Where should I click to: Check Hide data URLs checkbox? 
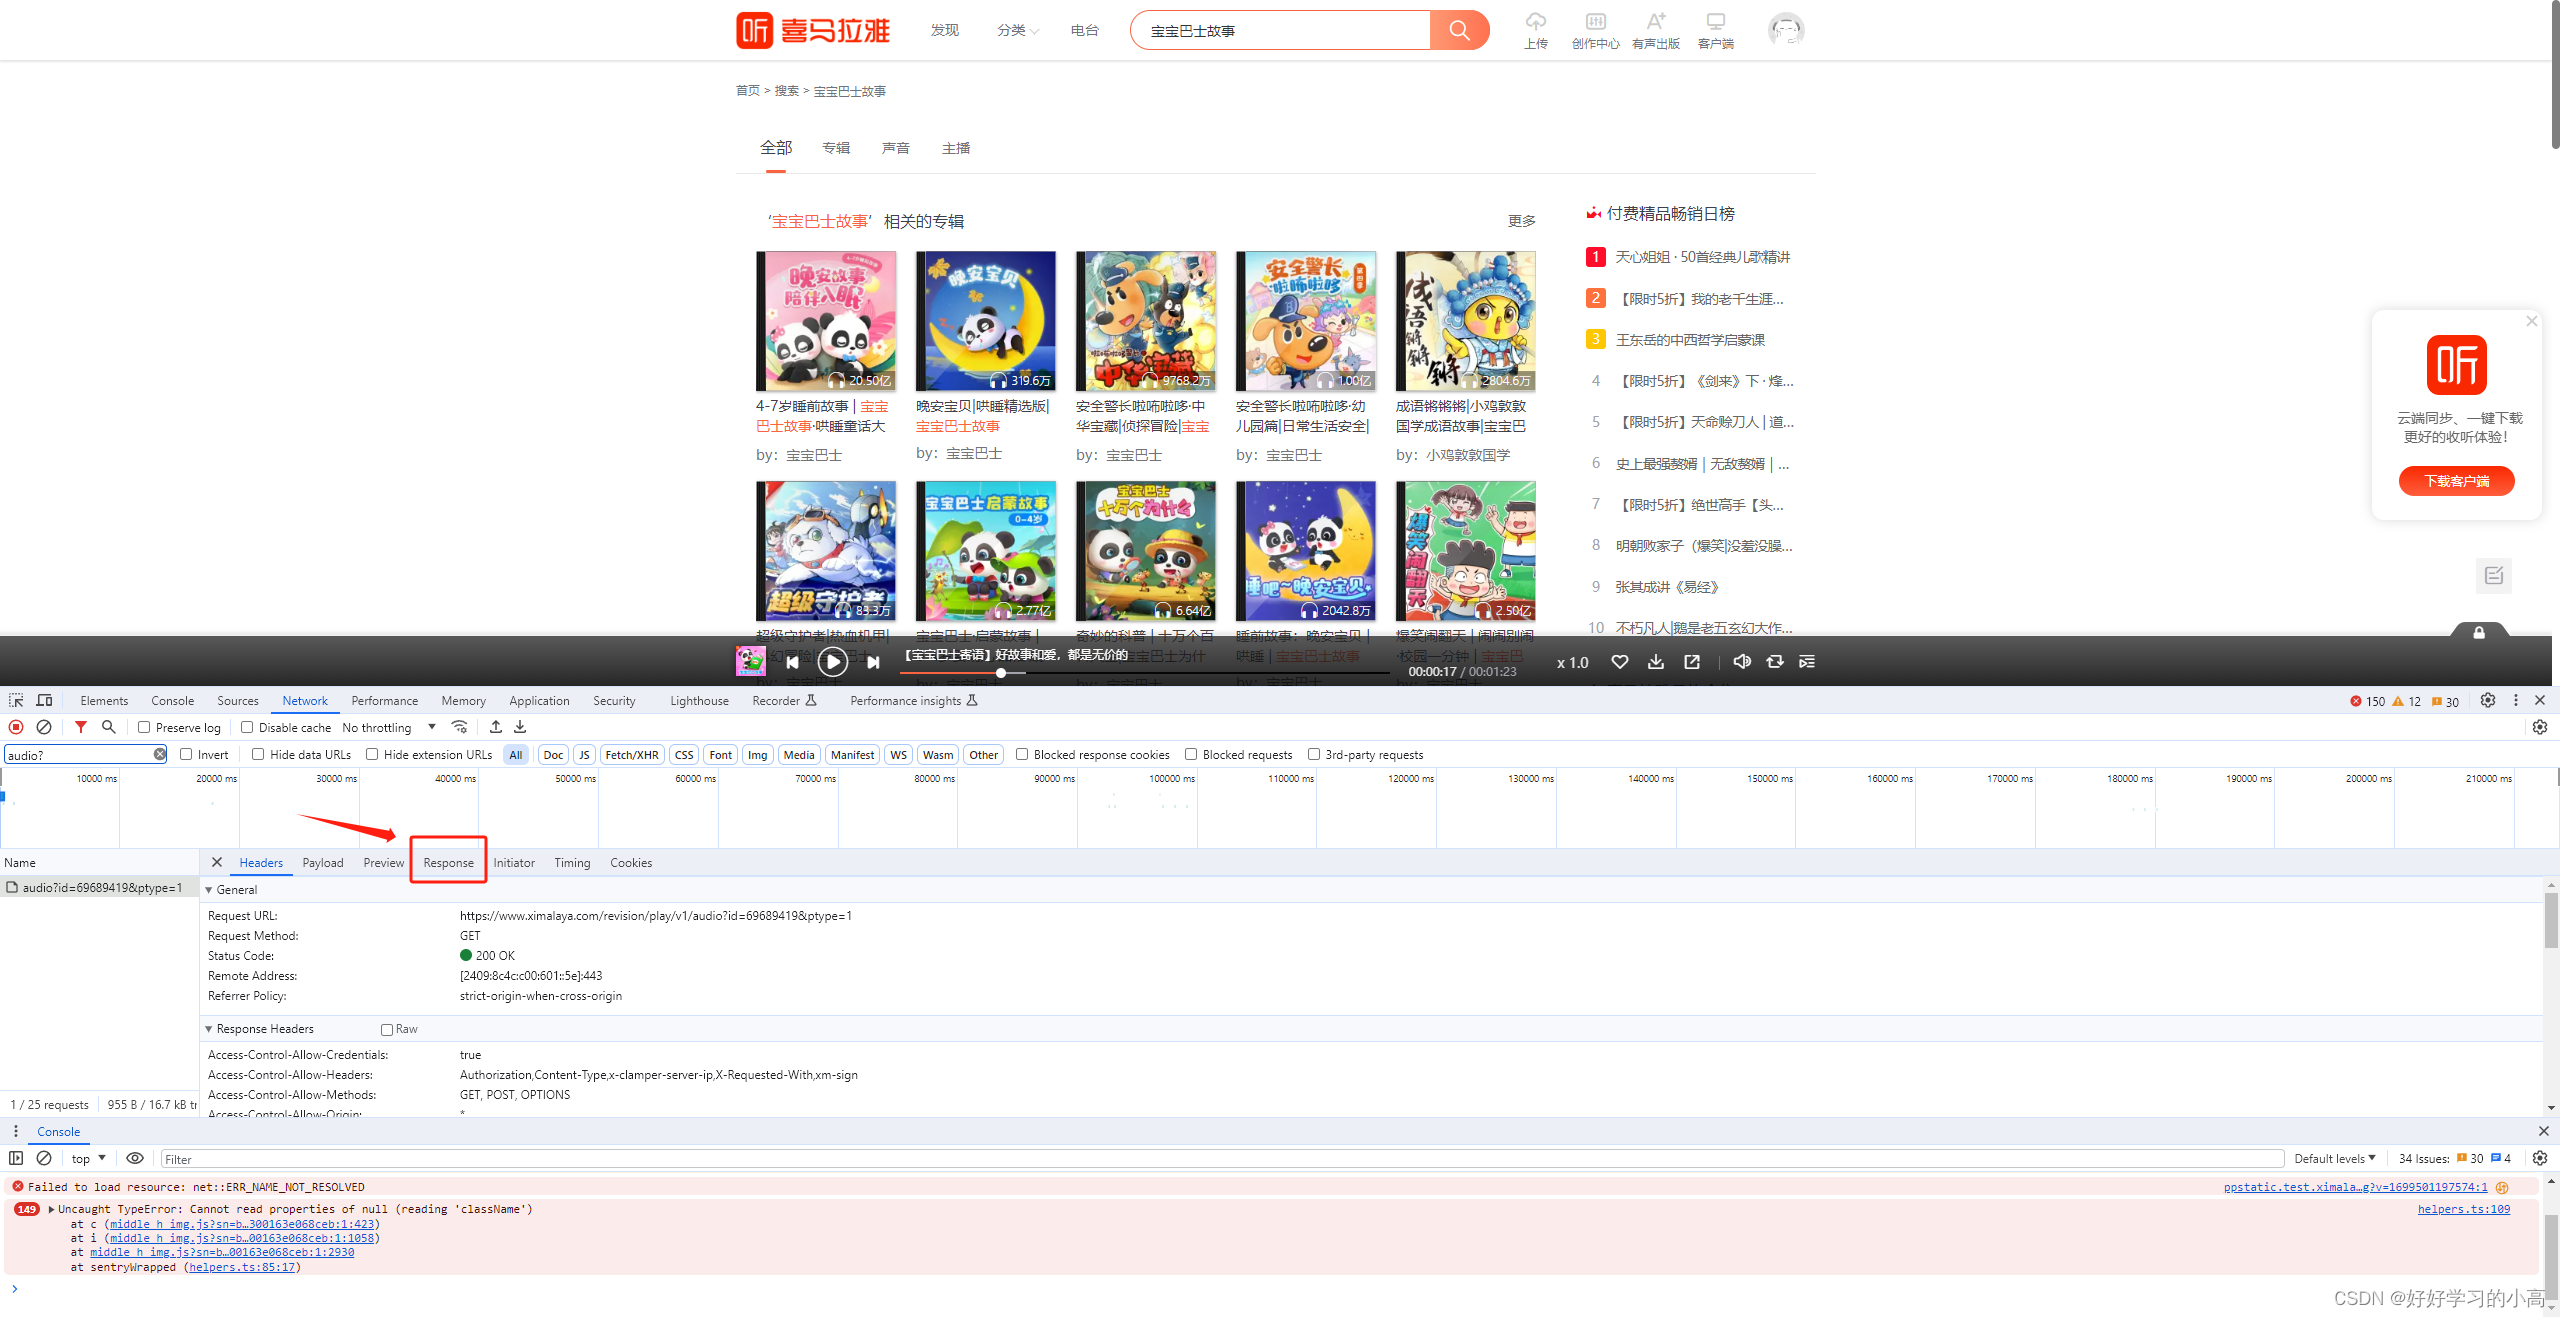pos(258,754)
